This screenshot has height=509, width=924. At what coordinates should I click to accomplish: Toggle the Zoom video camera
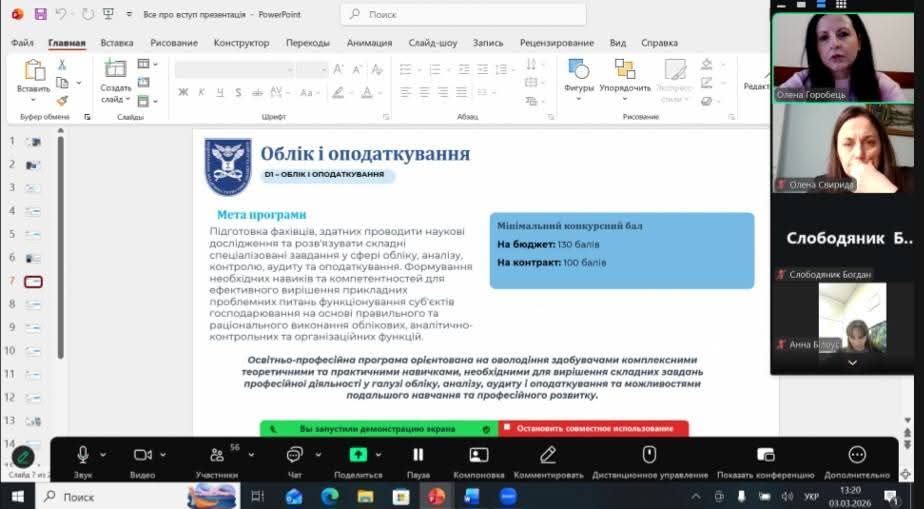[x=142, y=455]
